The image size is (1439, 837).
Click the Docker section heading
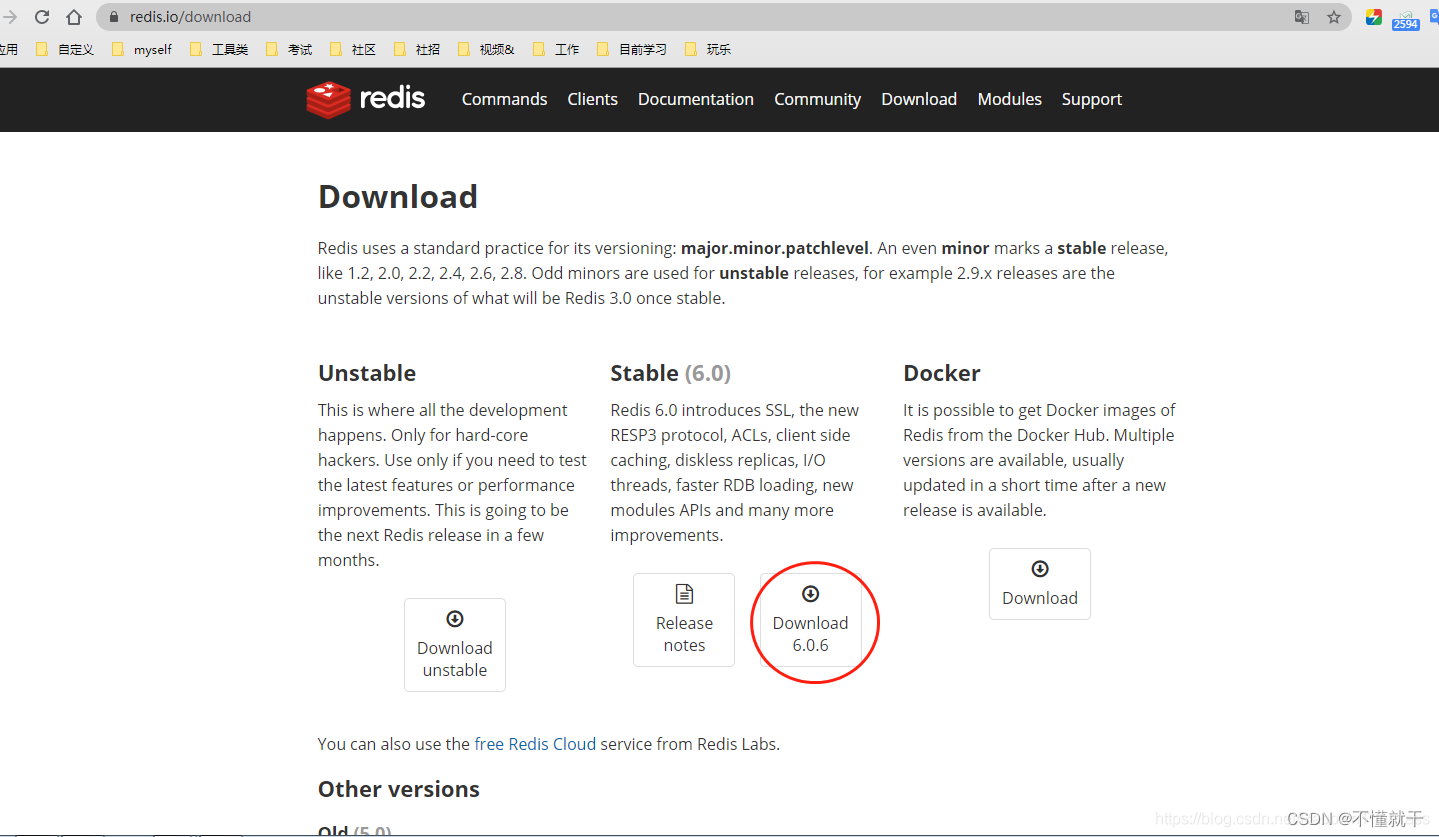(x=942, y=373)
